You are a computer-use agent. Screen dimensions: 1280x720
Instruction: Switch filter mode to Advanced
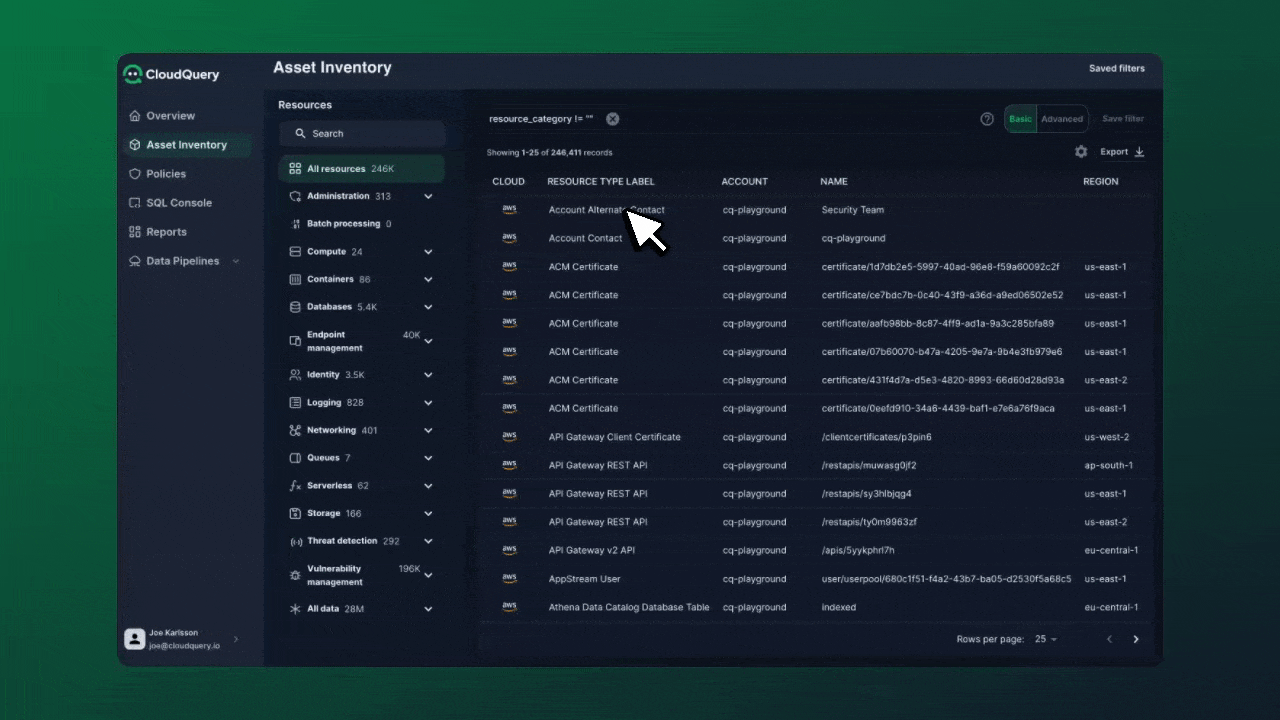(1061, 119)
